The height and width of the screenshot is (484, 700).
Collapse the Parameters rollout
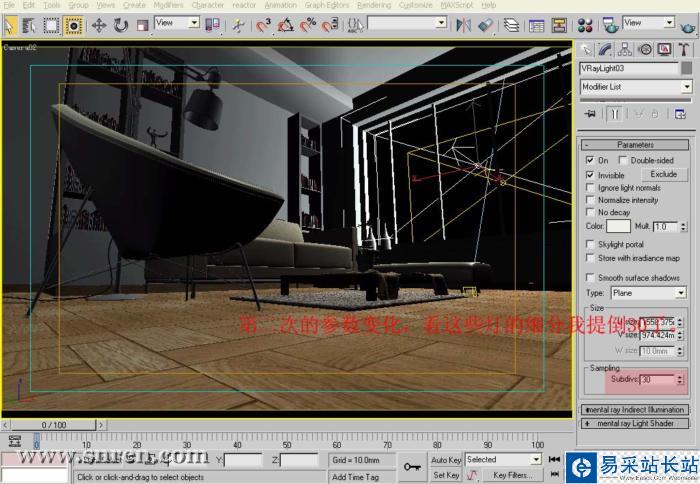coord(635,145)
